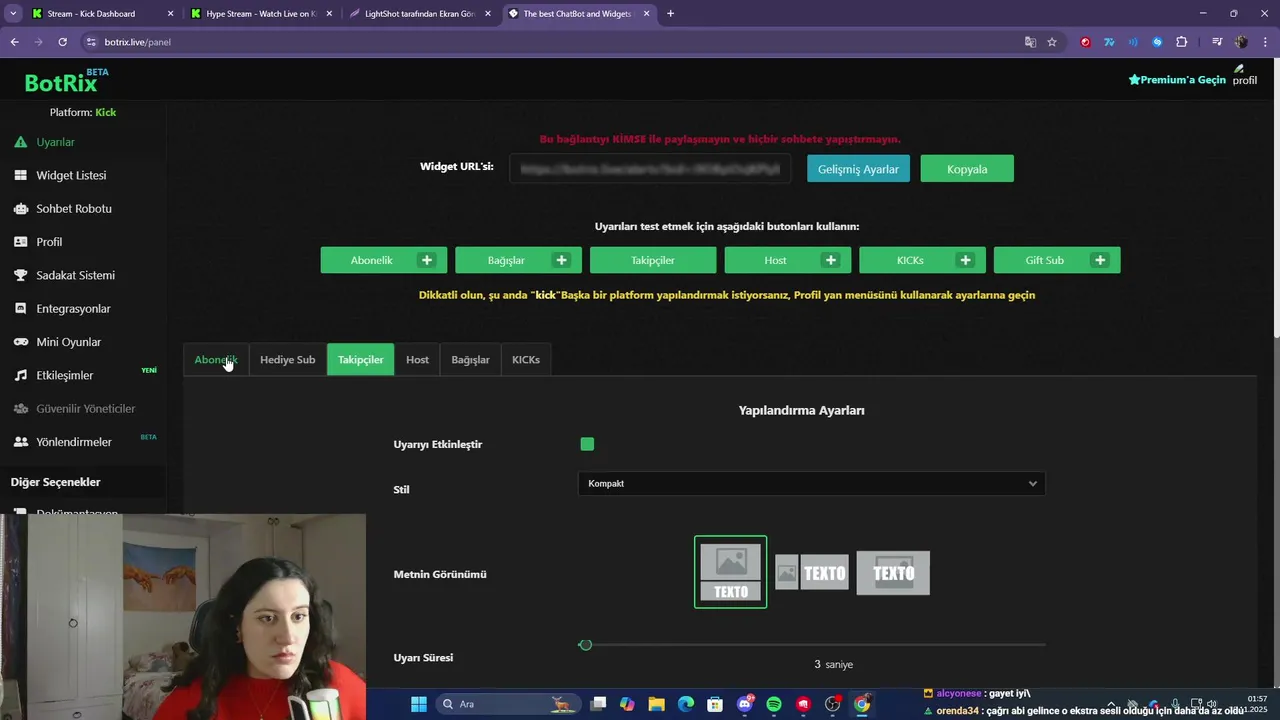This screenshot has width=1280, height=720.
Task: Switch to the Host tab
Action: 418,359
